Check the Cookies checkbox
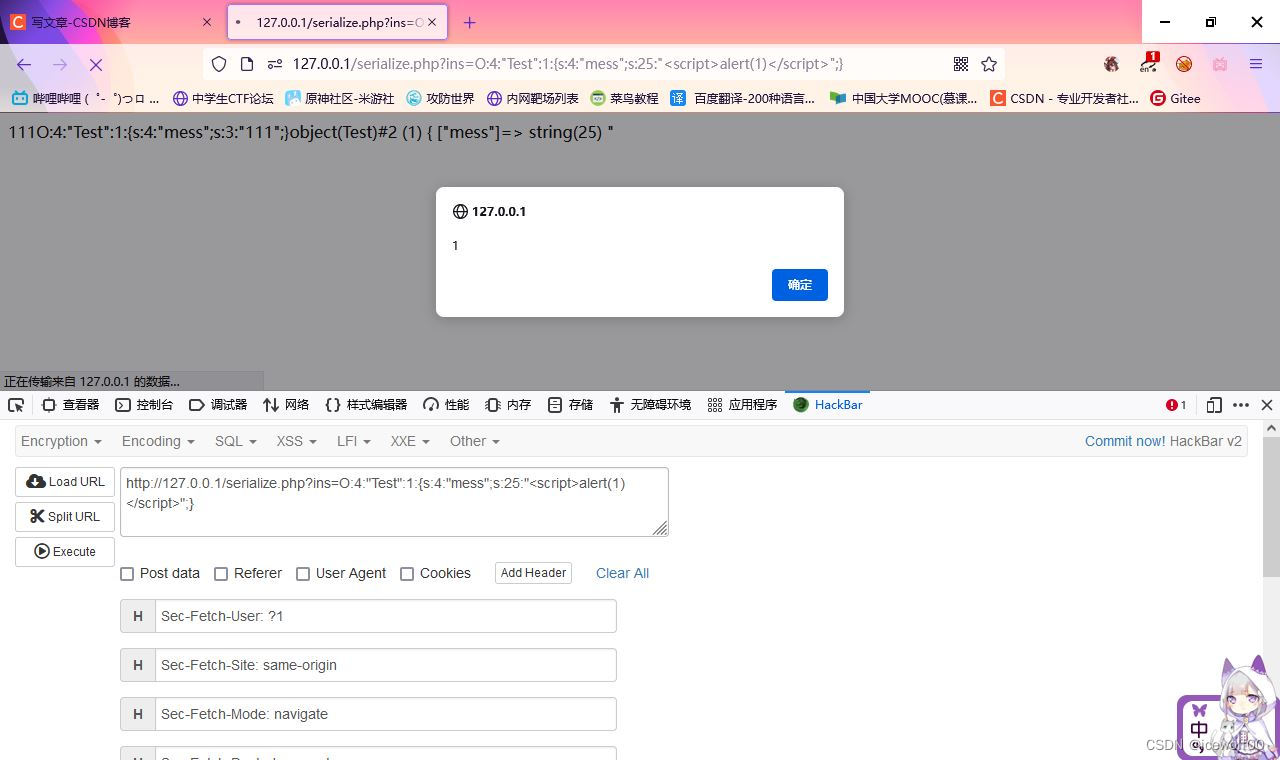 point(407,574)
